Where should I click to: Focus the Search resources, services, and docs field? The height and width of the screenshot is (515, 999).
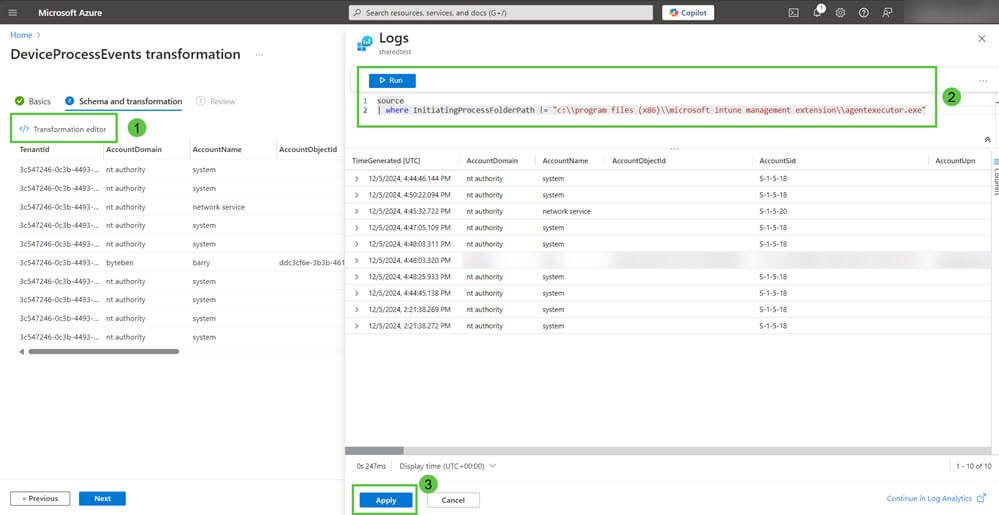[501, 13]
